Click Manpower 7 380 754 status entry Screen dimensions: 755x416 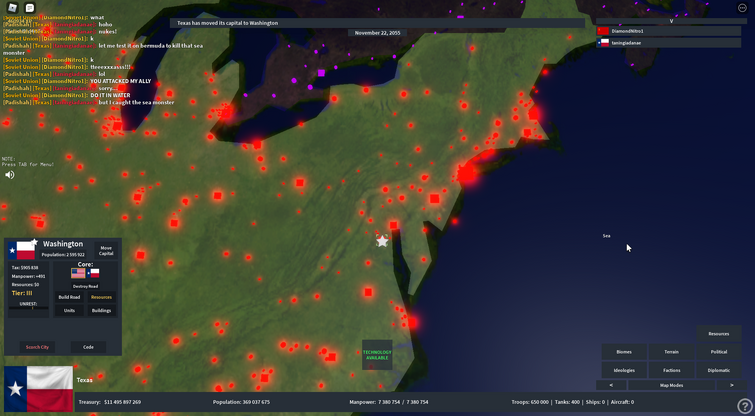pyautogui.click(x=389, y=402)
